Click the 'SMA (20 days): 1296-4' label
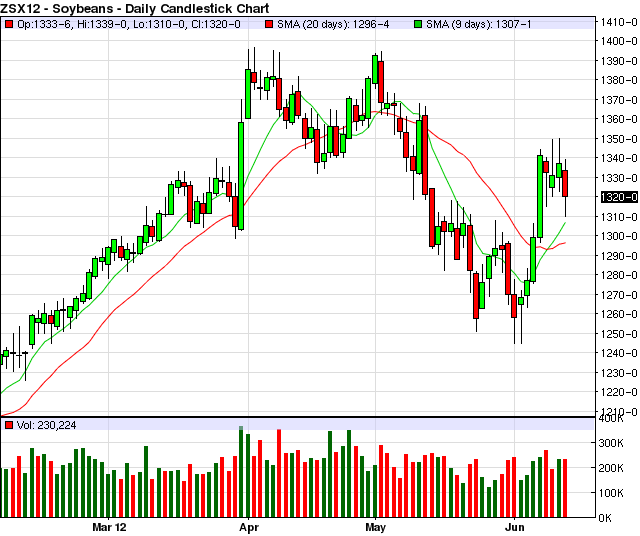Viewport: 640px width, 536px height. [333, 24]
